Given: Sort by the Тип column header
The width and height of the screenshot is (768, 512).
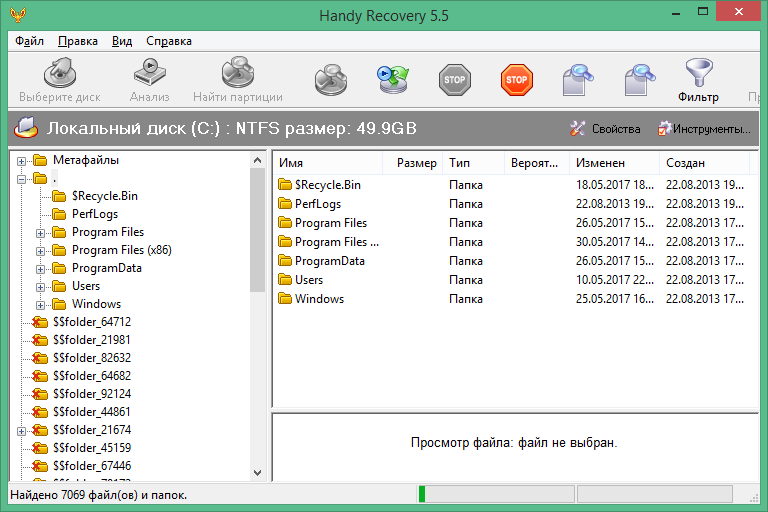Looking at the screenshot, I should click(x=474, y=163).
